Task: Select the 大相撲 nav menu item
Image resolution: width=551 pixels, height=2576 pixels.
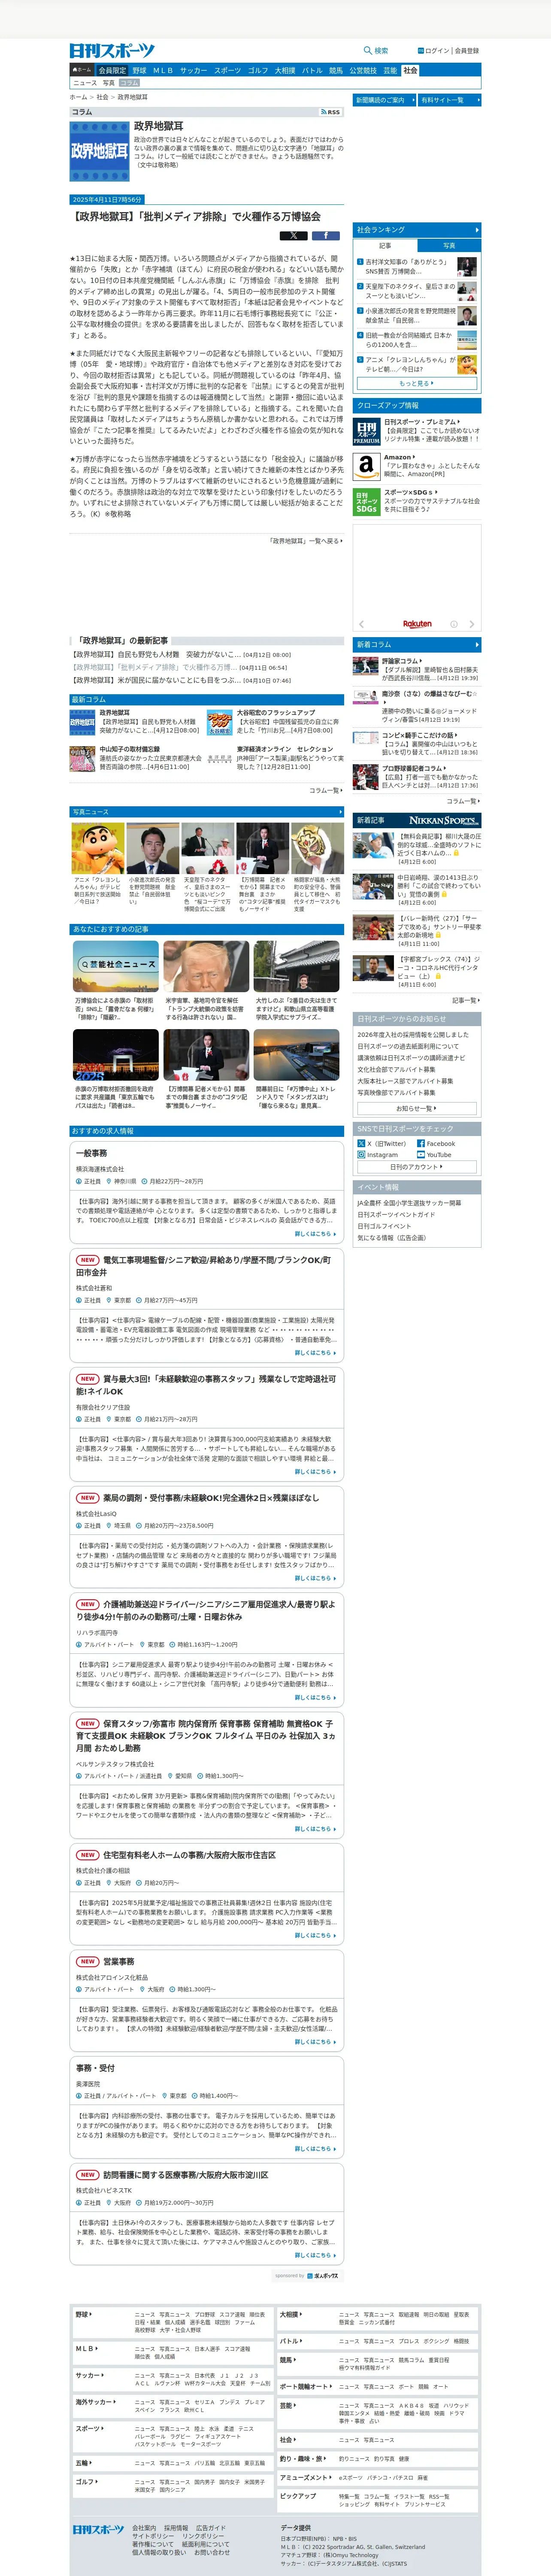Action: (285, 71)
